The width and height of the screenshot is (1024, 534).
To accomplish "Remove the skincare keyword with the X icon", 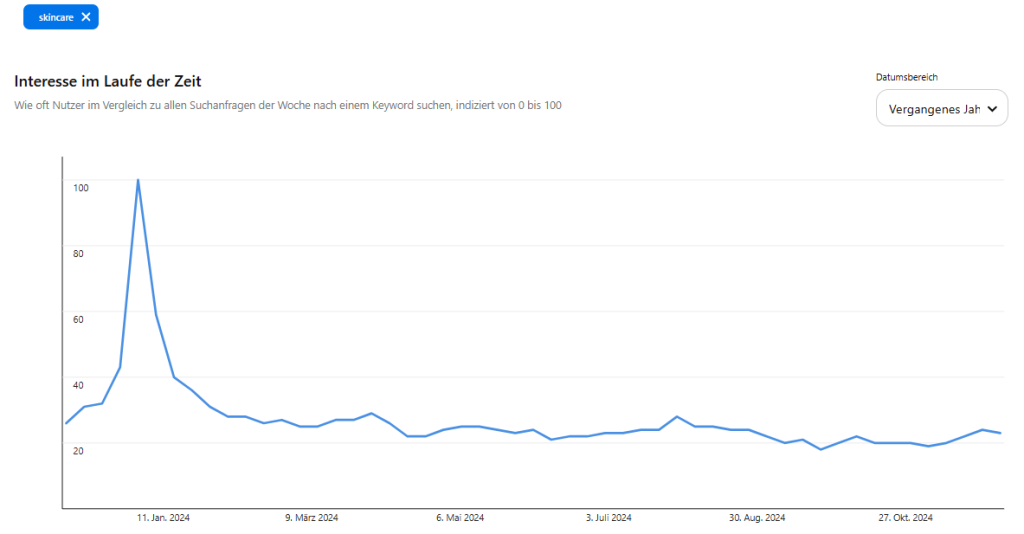I will (86, 17).
